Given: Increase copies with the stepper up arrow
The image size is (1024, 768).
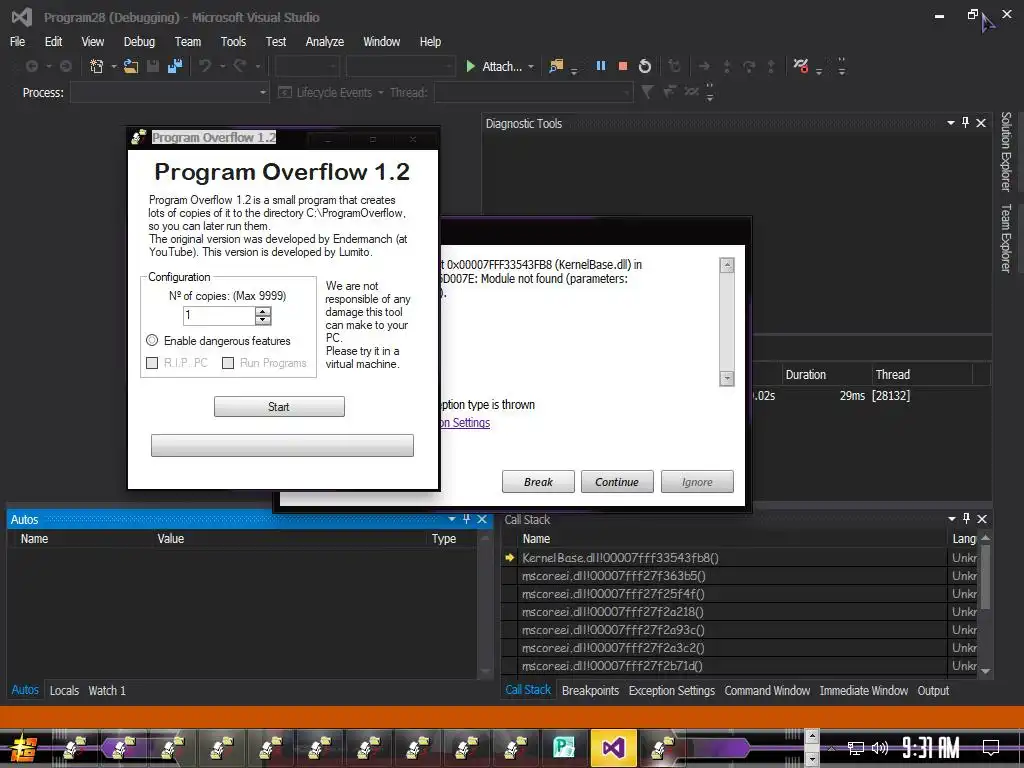Looking at the screenshot, I should coord(263,311).
